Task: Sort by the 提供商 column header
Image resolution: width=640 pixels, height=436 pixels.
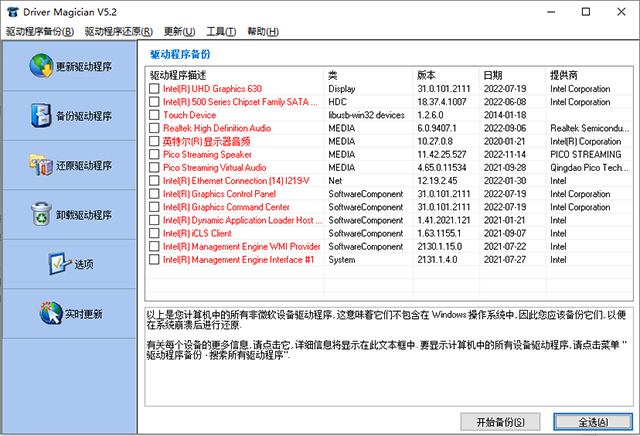Action: tap(589, 75)
